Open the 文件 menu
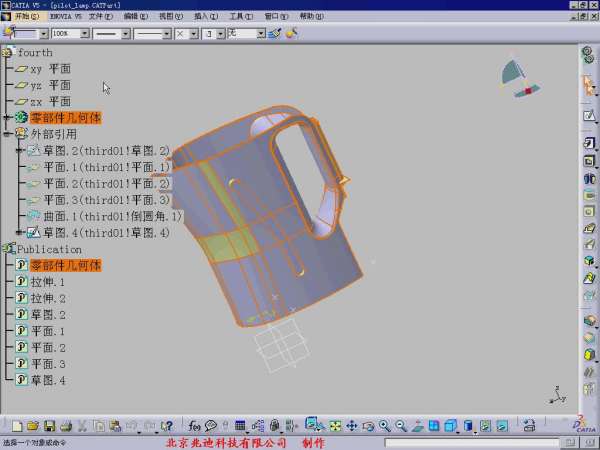The width and height of the screenshot is (600, 450). [x=101, y=16]
